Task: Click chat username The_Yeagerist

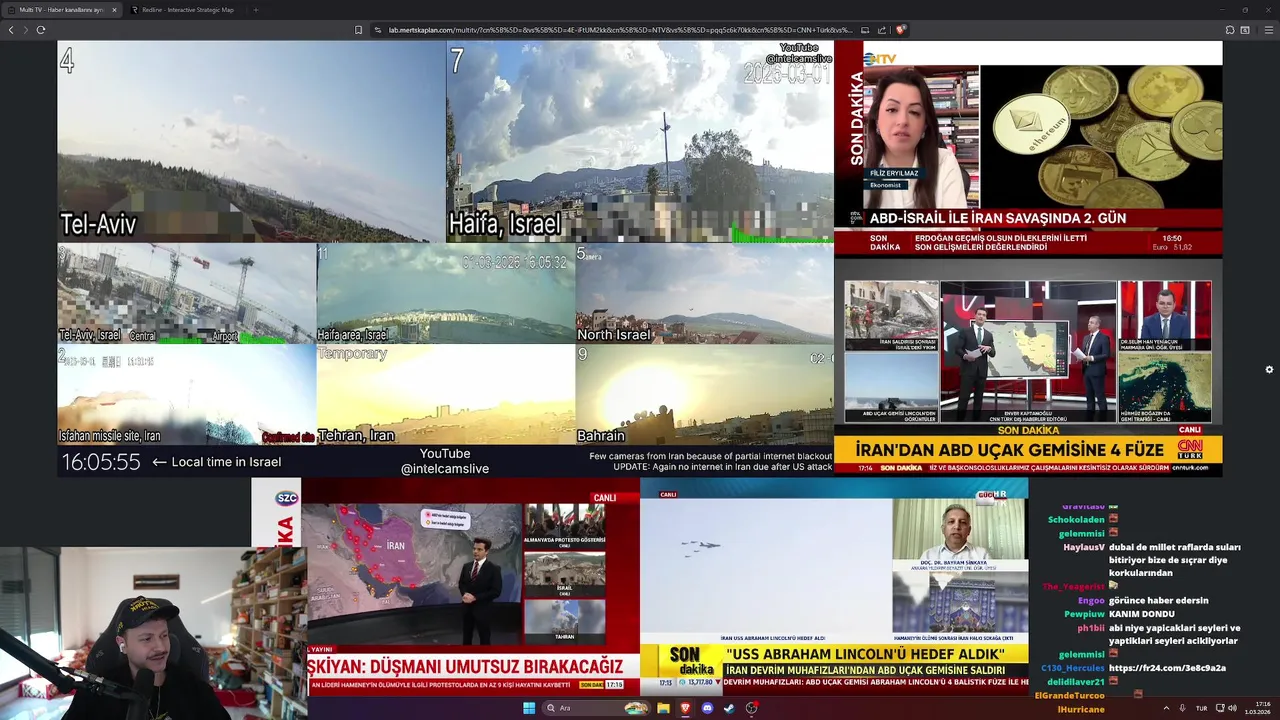Action: coord(1073,587)
